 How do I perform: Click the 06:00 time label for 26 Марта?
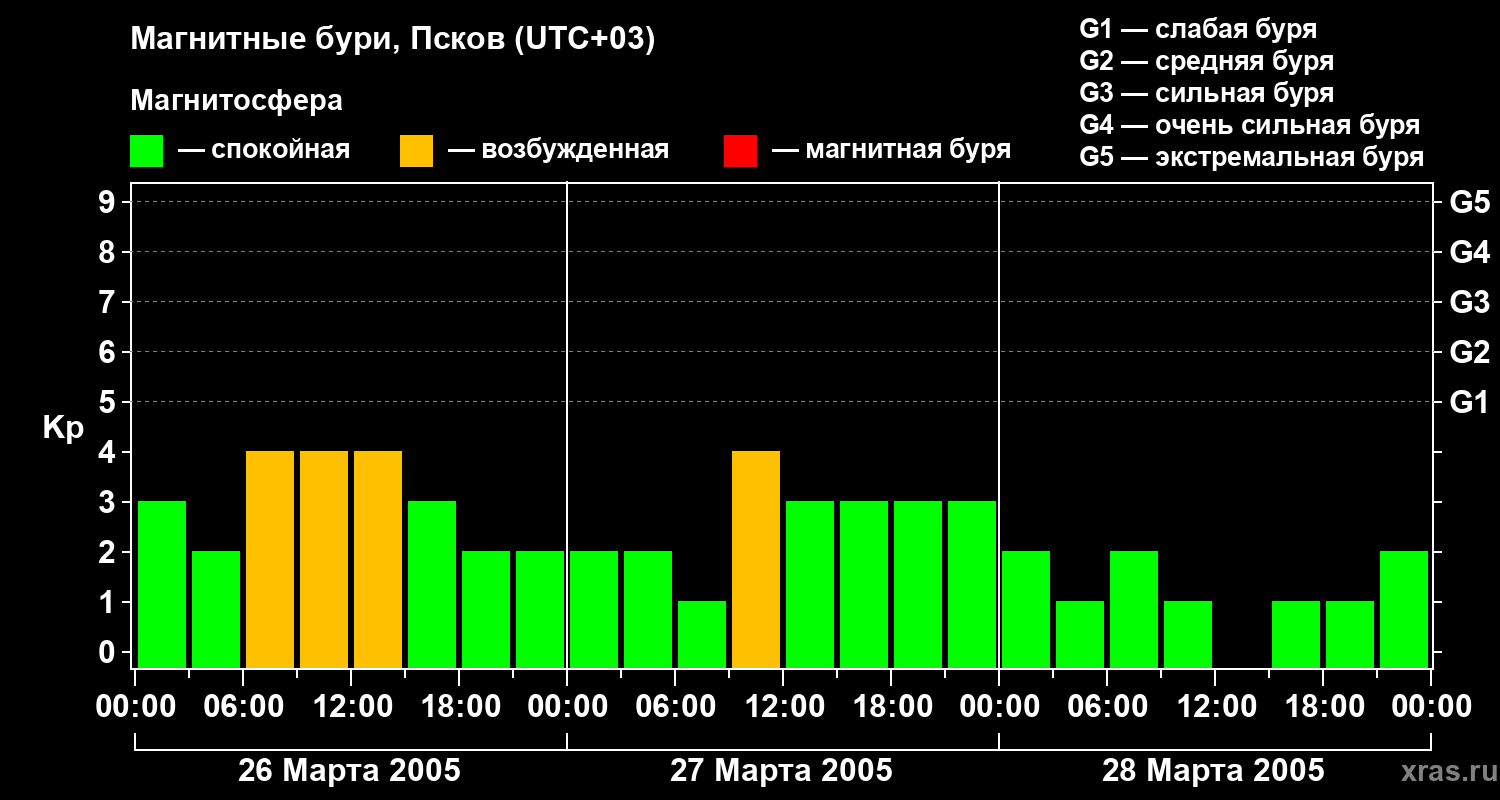(243, 707)
